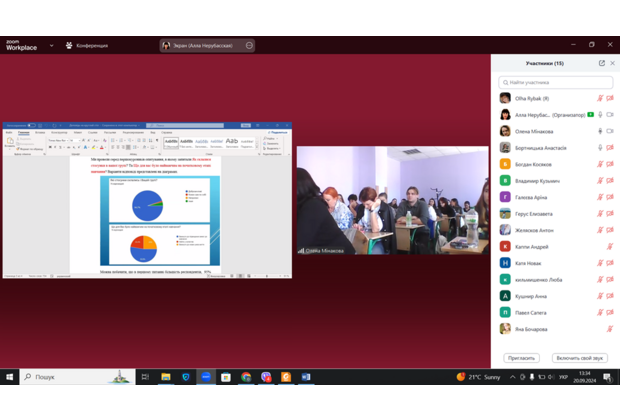Open the Windows Start menu
This screenshot has height=420, width=620.
click(x=9, y=377)
